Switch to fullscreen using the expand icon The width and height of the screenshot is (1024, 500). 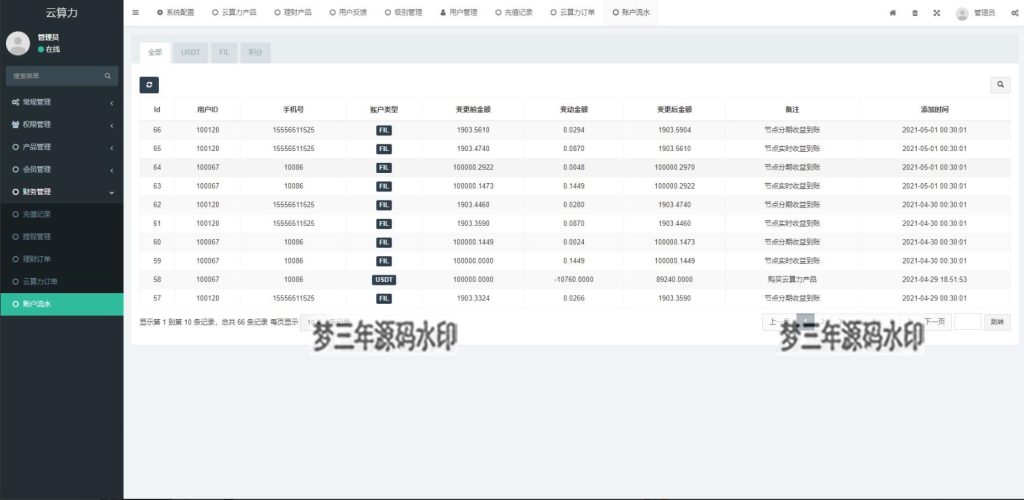pos(936,13)
